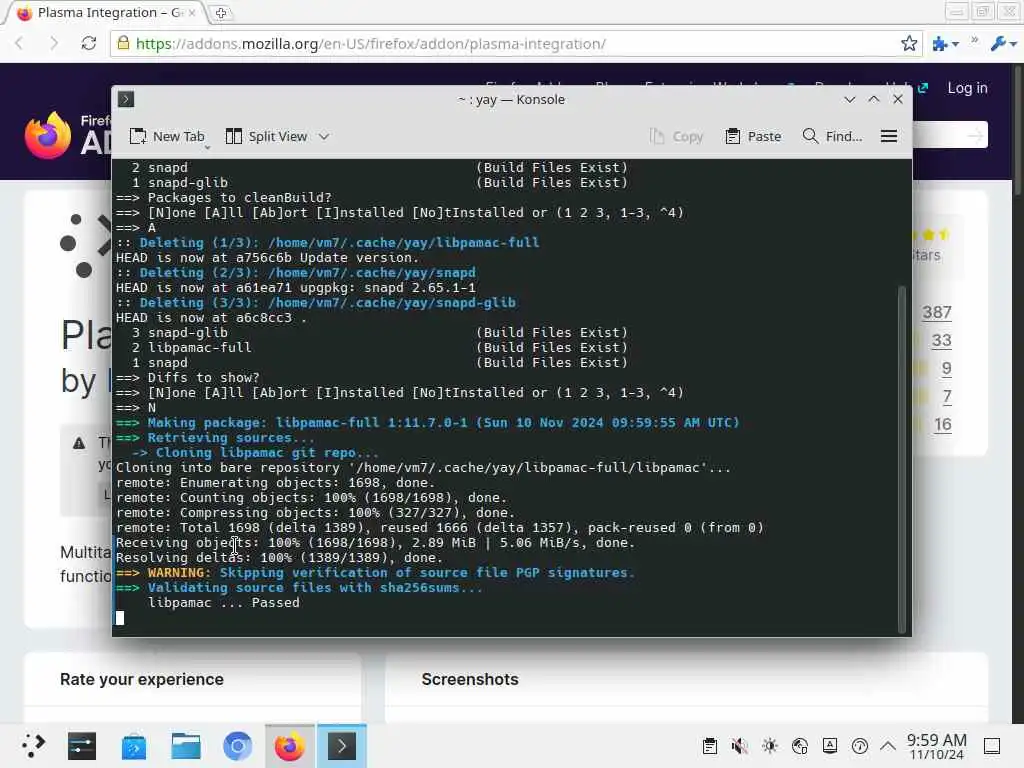Click the 'Diffs to show?' prompt line
The height and width of the screenshot is (768, 1024).
coord(188,378)
